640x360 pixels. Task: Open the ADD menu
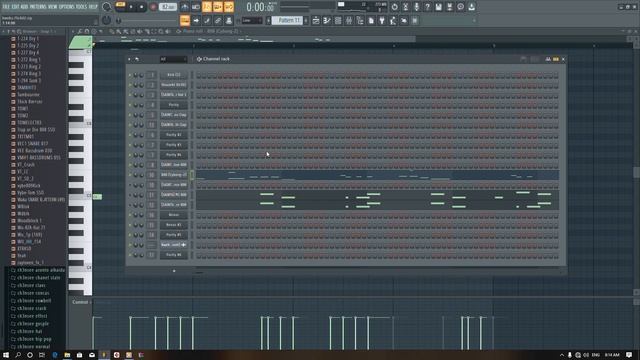point(24,7)
